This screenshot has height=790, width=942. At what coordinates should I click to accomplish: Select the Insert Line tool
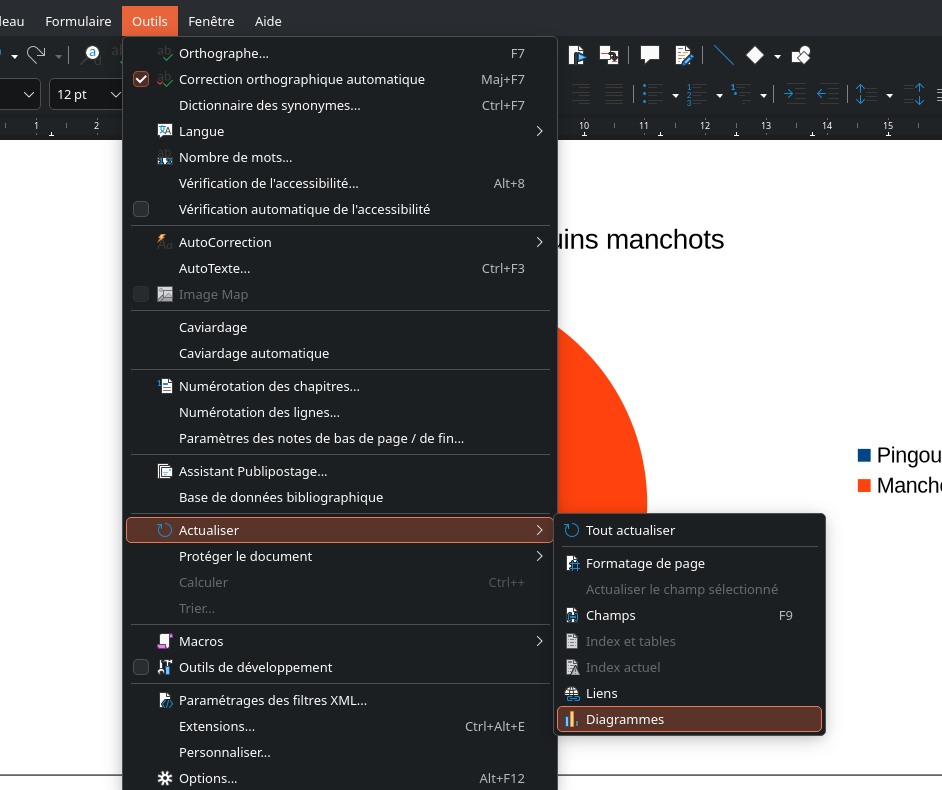pos(722,55)
